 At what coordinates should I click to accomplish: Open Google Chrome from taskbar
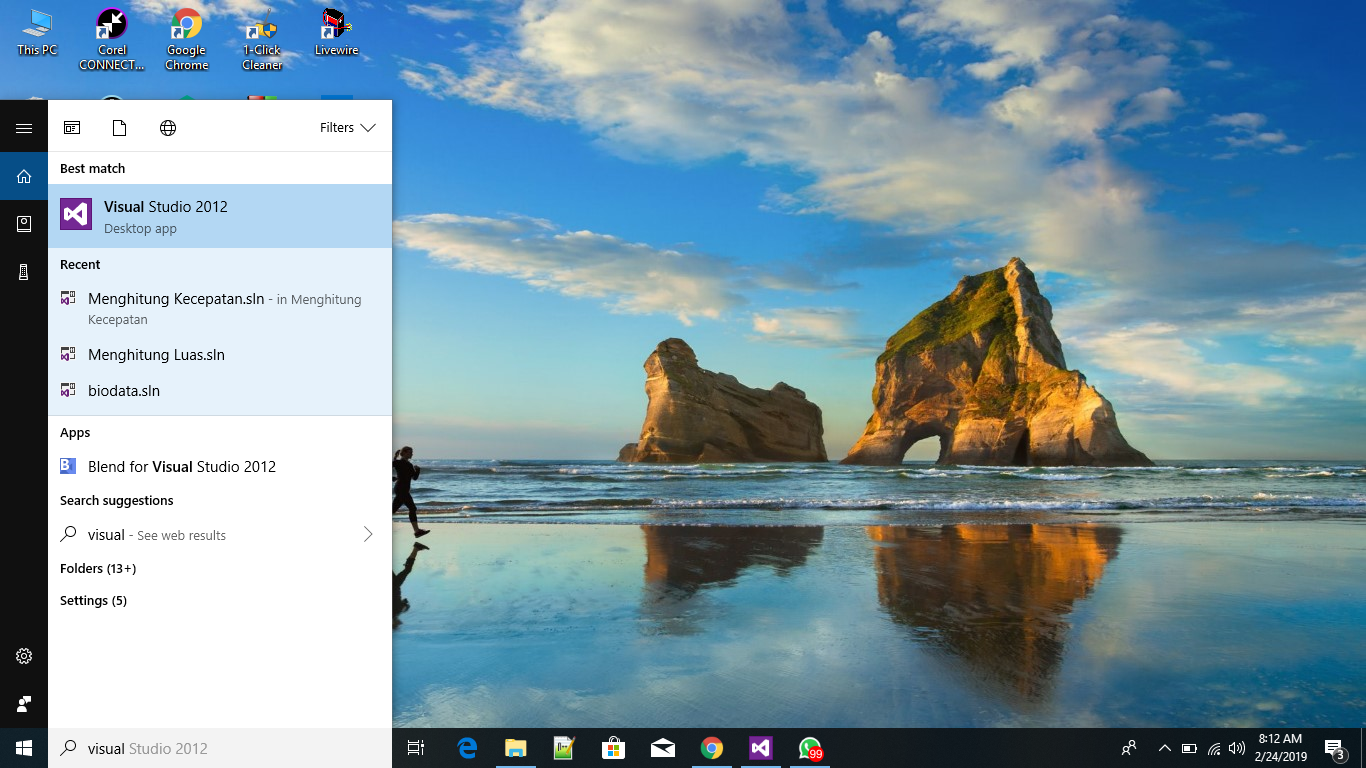coord(711,748)
